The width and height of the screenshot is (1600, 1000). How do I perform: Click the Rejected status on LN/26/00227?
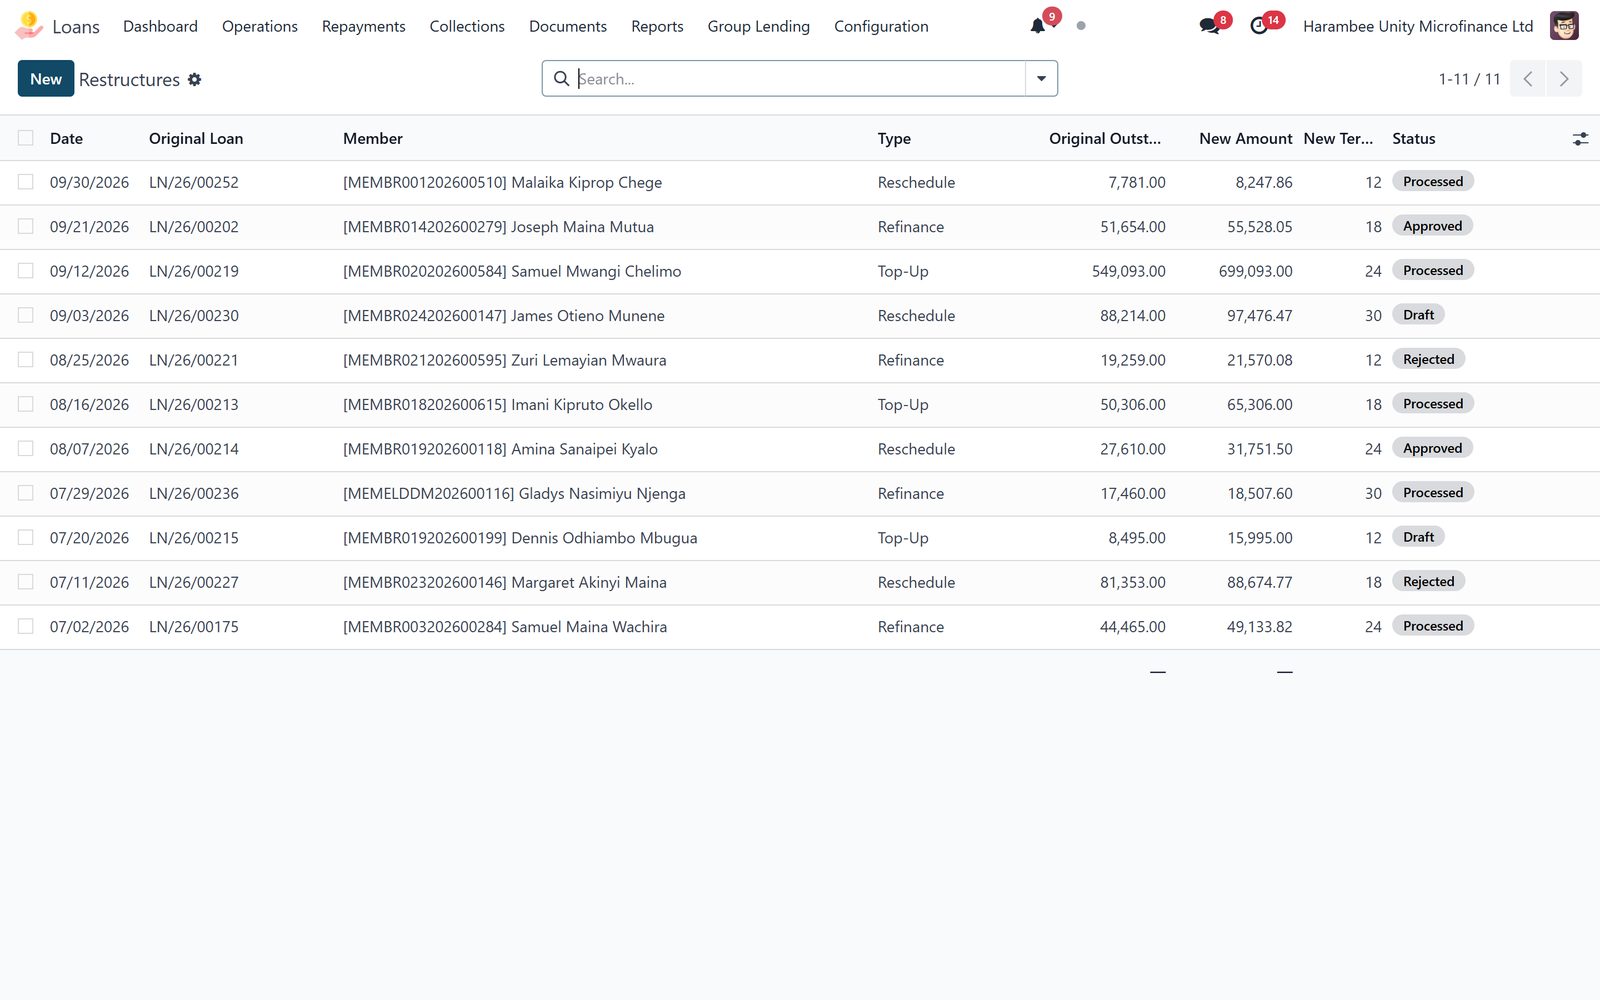[x=1428, y=582]
